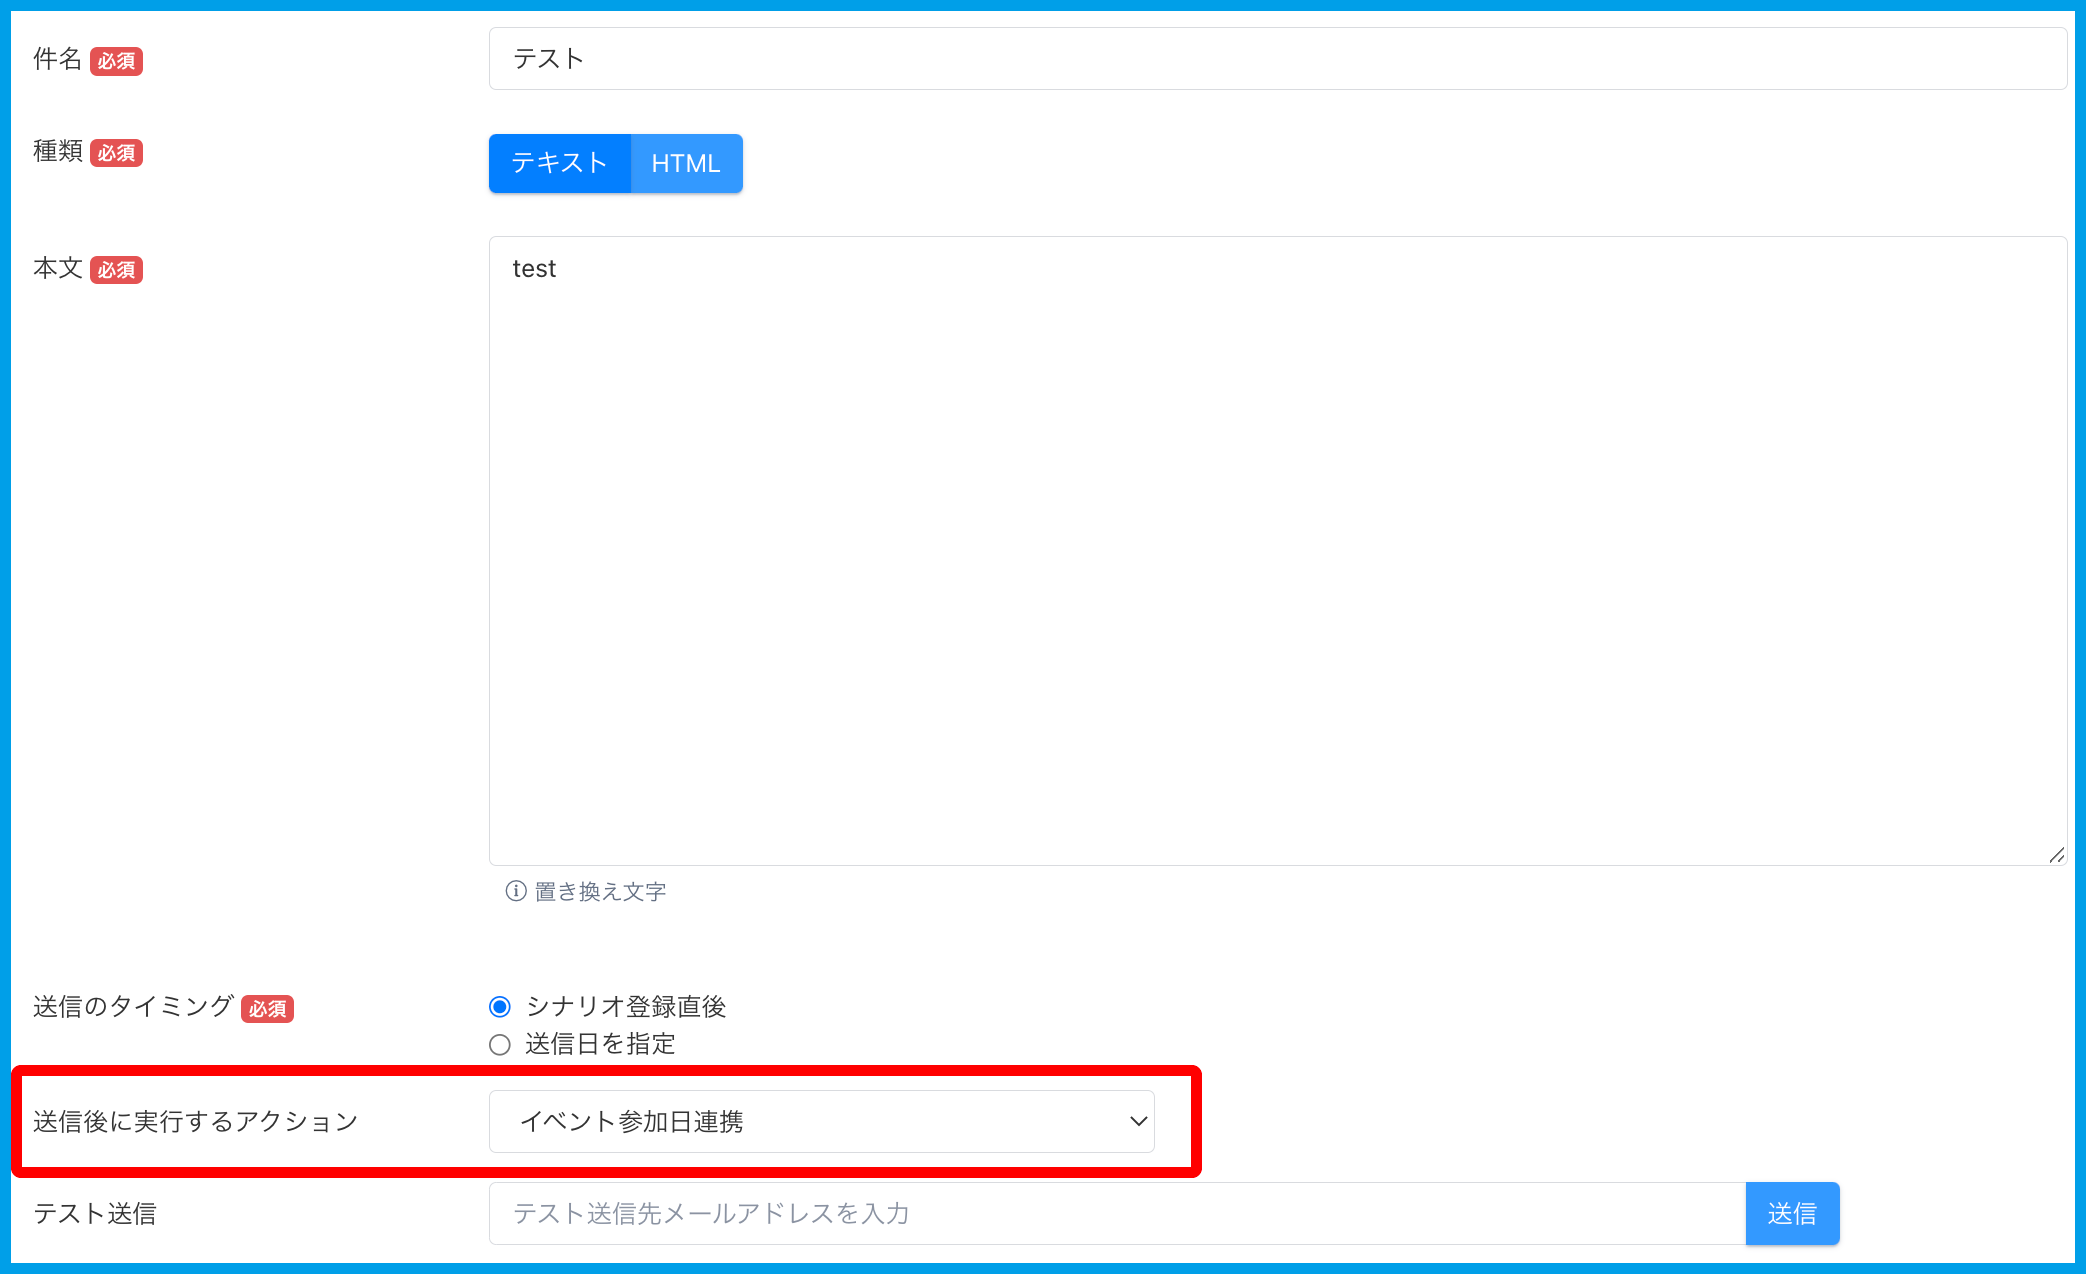The height and width of the screenshot is (1274, 2086).
Task: Click the シナリオ登録直後 label text
Action: click(626, 1007)
